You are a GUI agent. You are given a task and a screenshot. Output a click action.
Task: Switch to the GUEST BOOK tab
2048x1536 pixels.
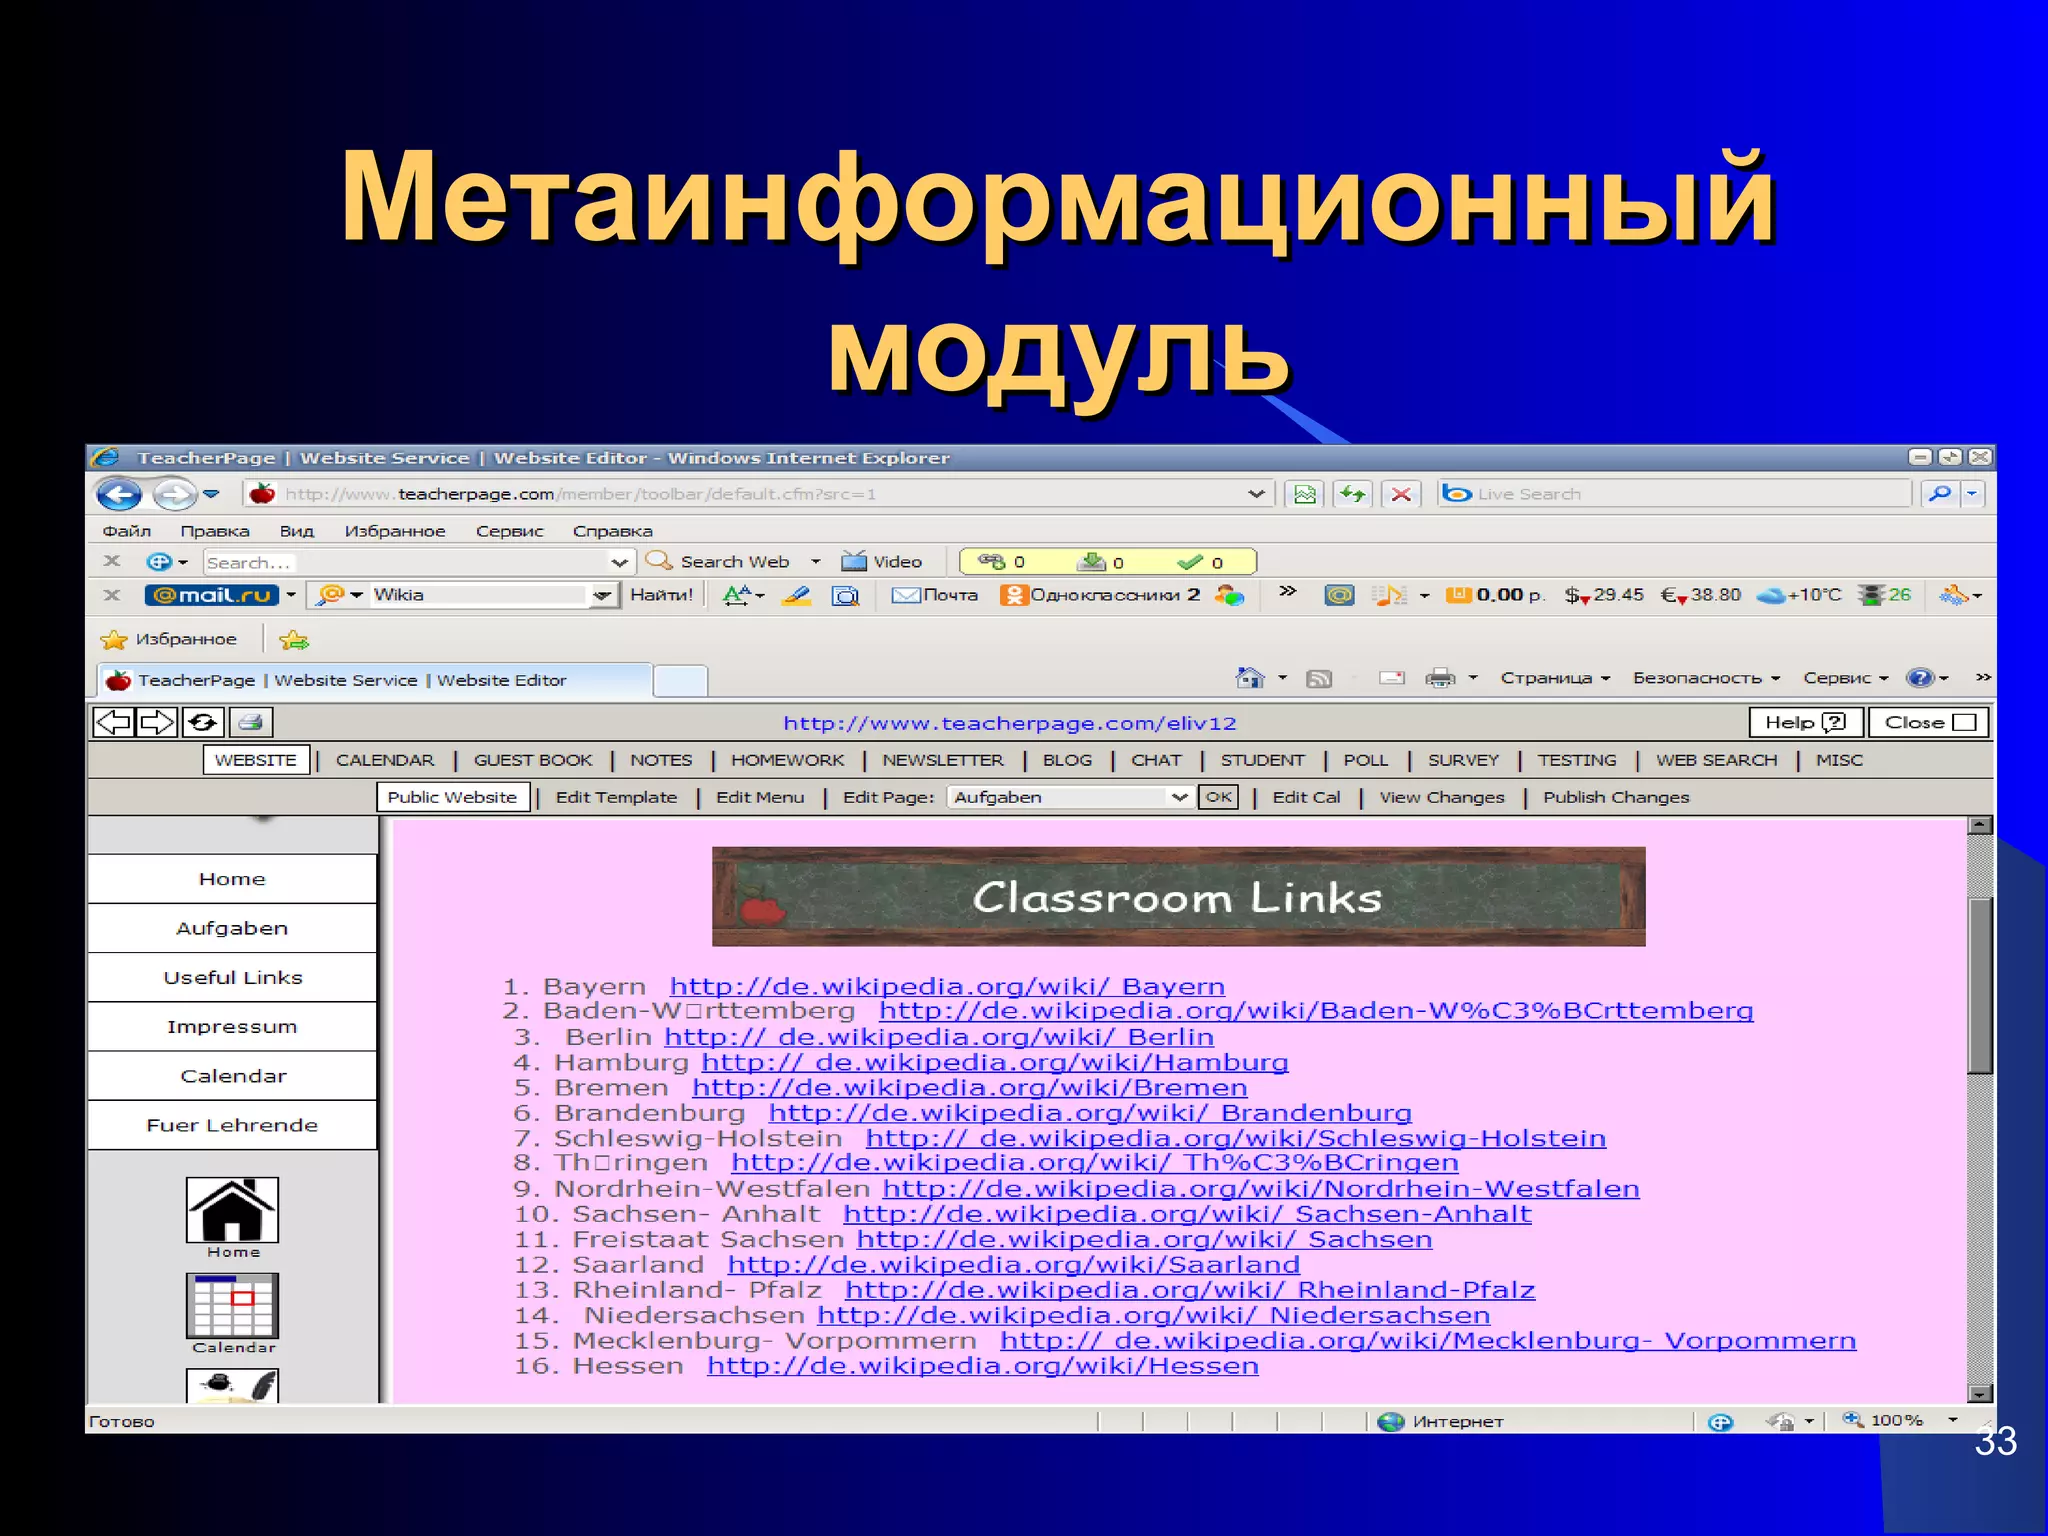533,760
